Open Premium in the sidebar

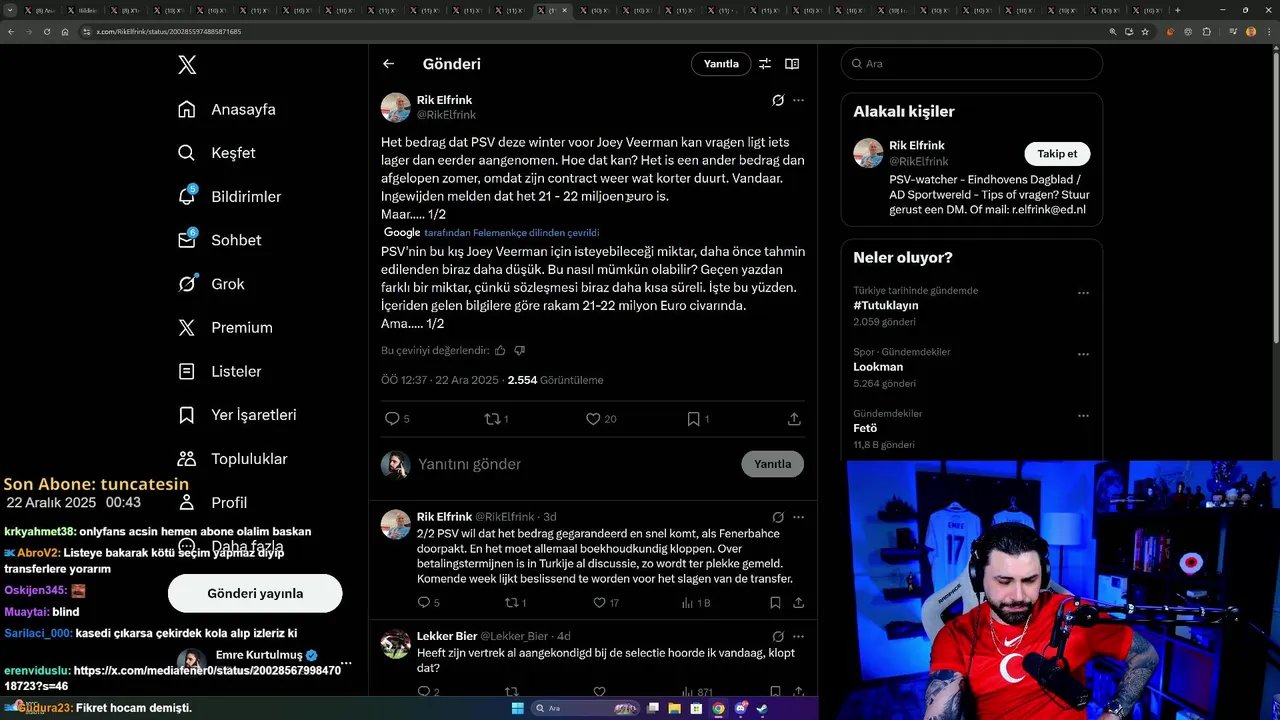click(x=225, y=327)
